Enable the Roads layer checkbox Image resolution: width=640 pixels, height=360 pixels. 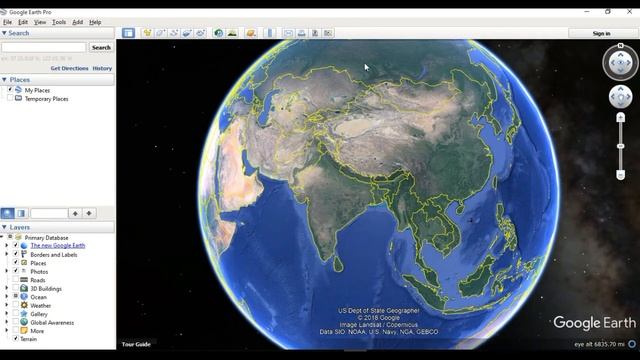tap(16, 280)
